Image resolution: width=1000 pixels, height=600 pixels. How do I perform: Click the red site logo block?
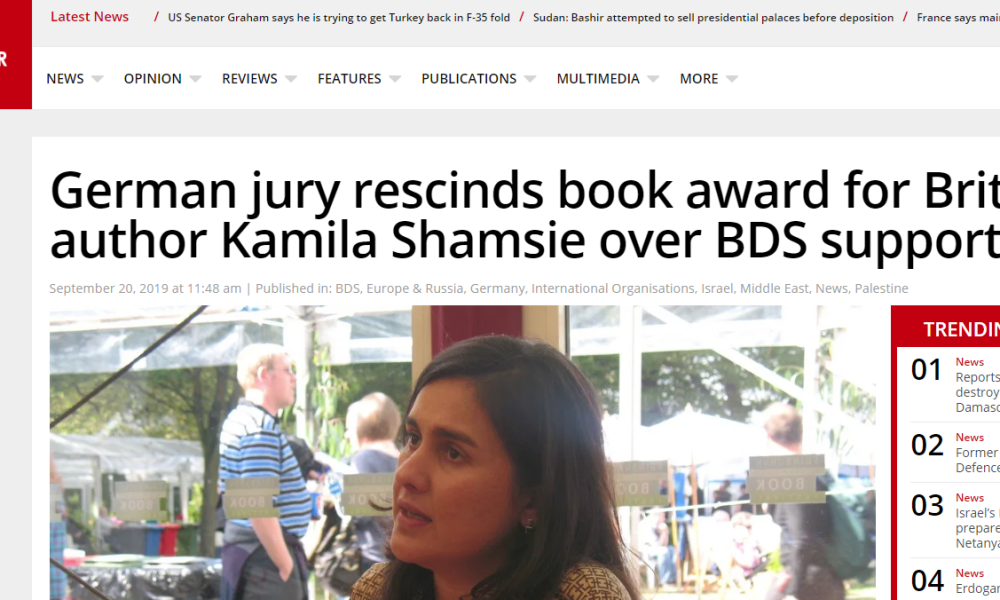click(x=15, y=54)
